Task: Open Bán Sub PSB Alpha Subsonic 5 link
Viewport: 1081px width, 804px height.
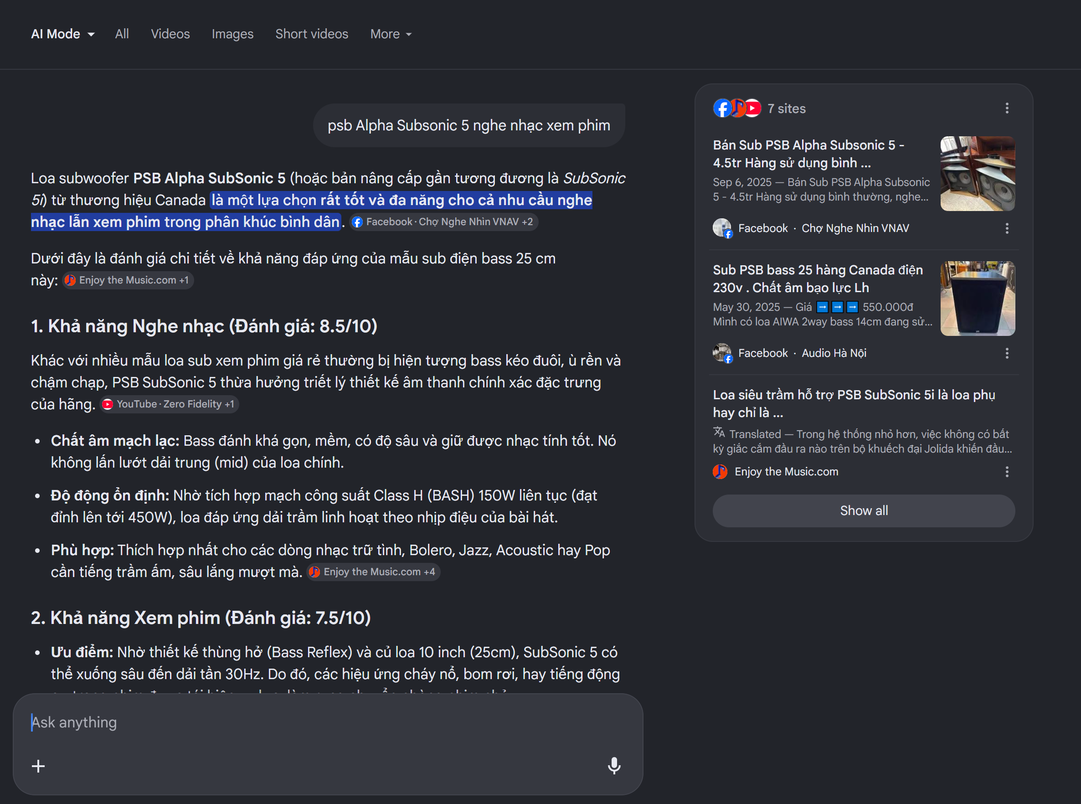Action: (x=809, y=154)
